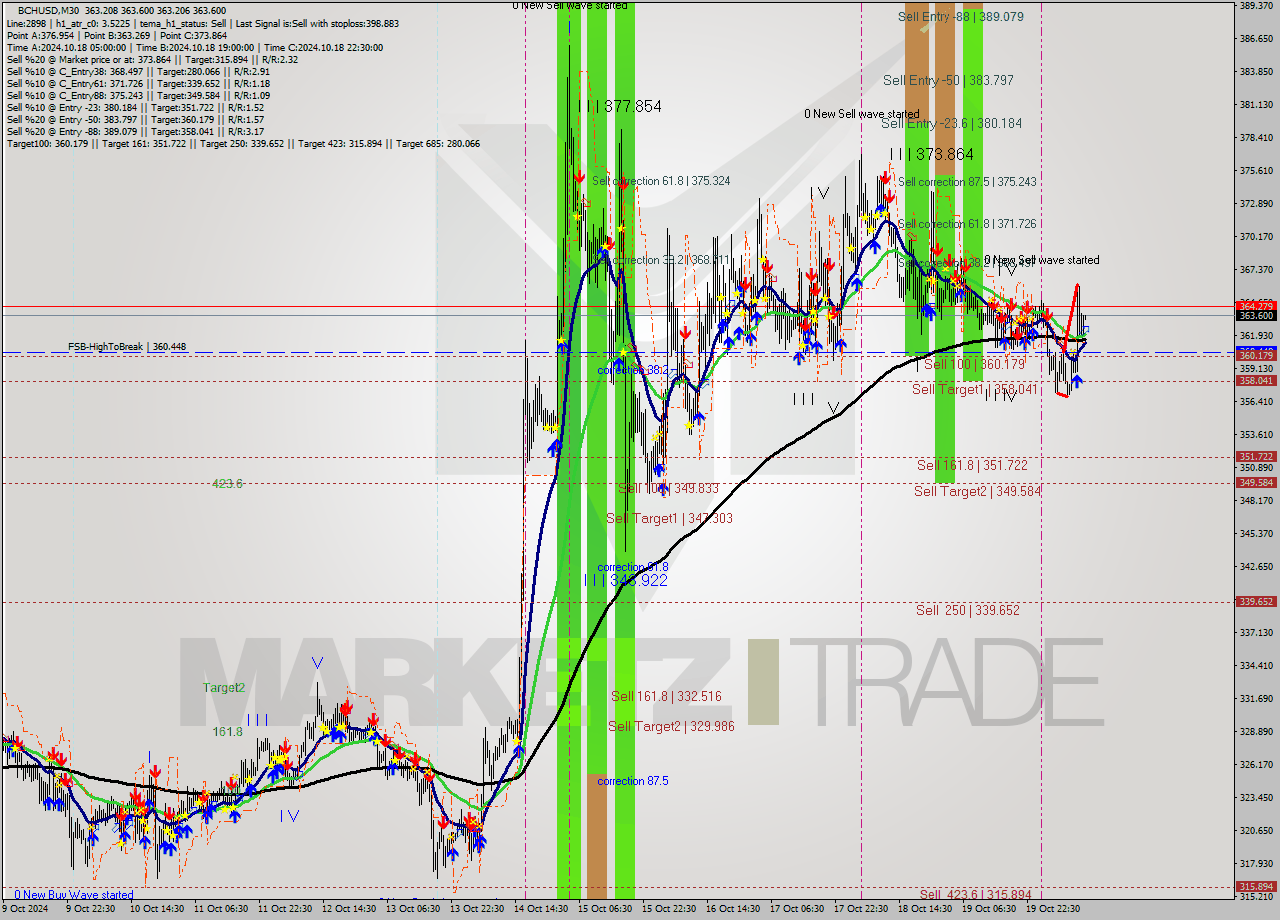Viewport: 1280px width, 920px height.
Task: Select the 360.179 red price axis tag
Action: (1256, 355)
